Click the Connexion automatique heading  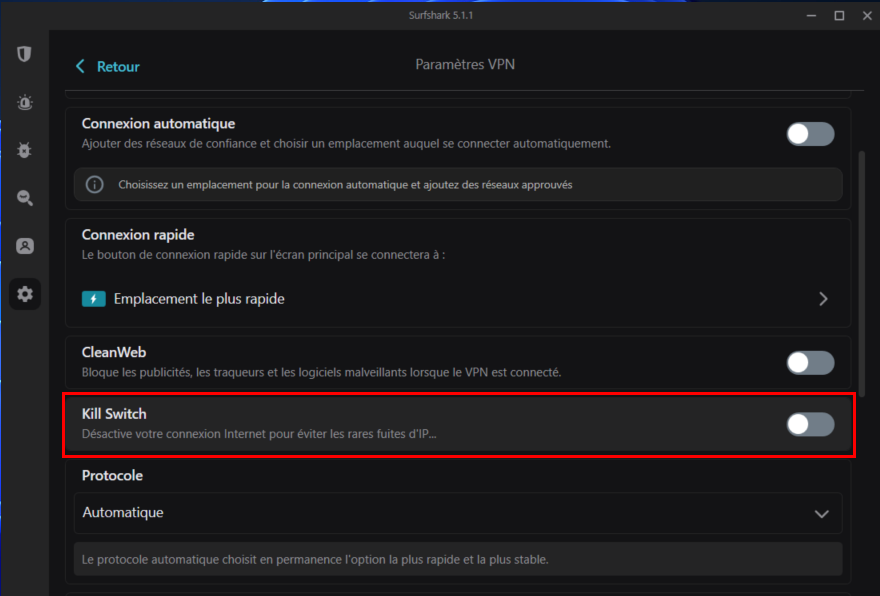158,123
